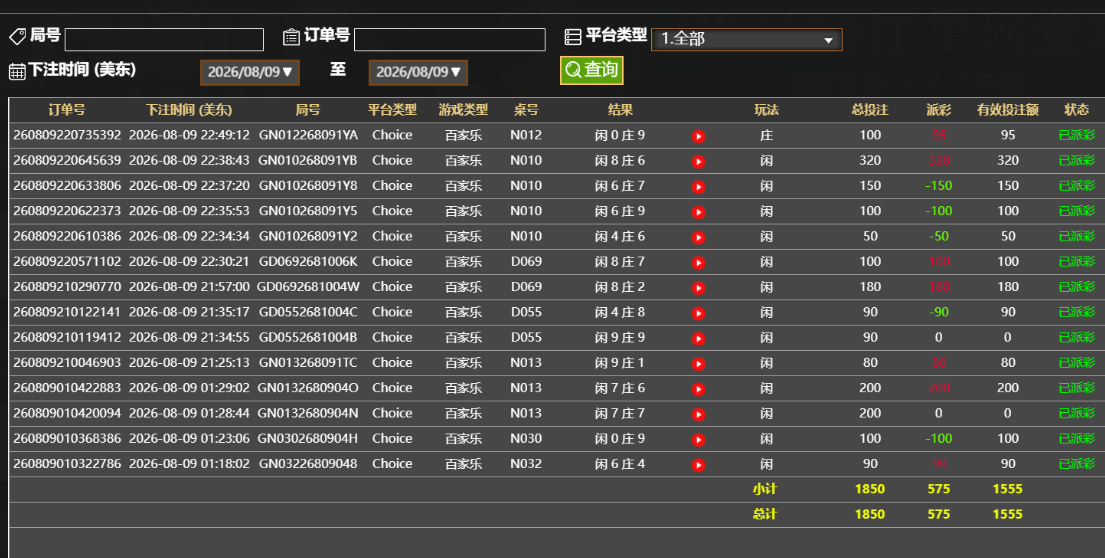Play video replay for order 260809010420094
1105x558 pixels.
(698, 415)
